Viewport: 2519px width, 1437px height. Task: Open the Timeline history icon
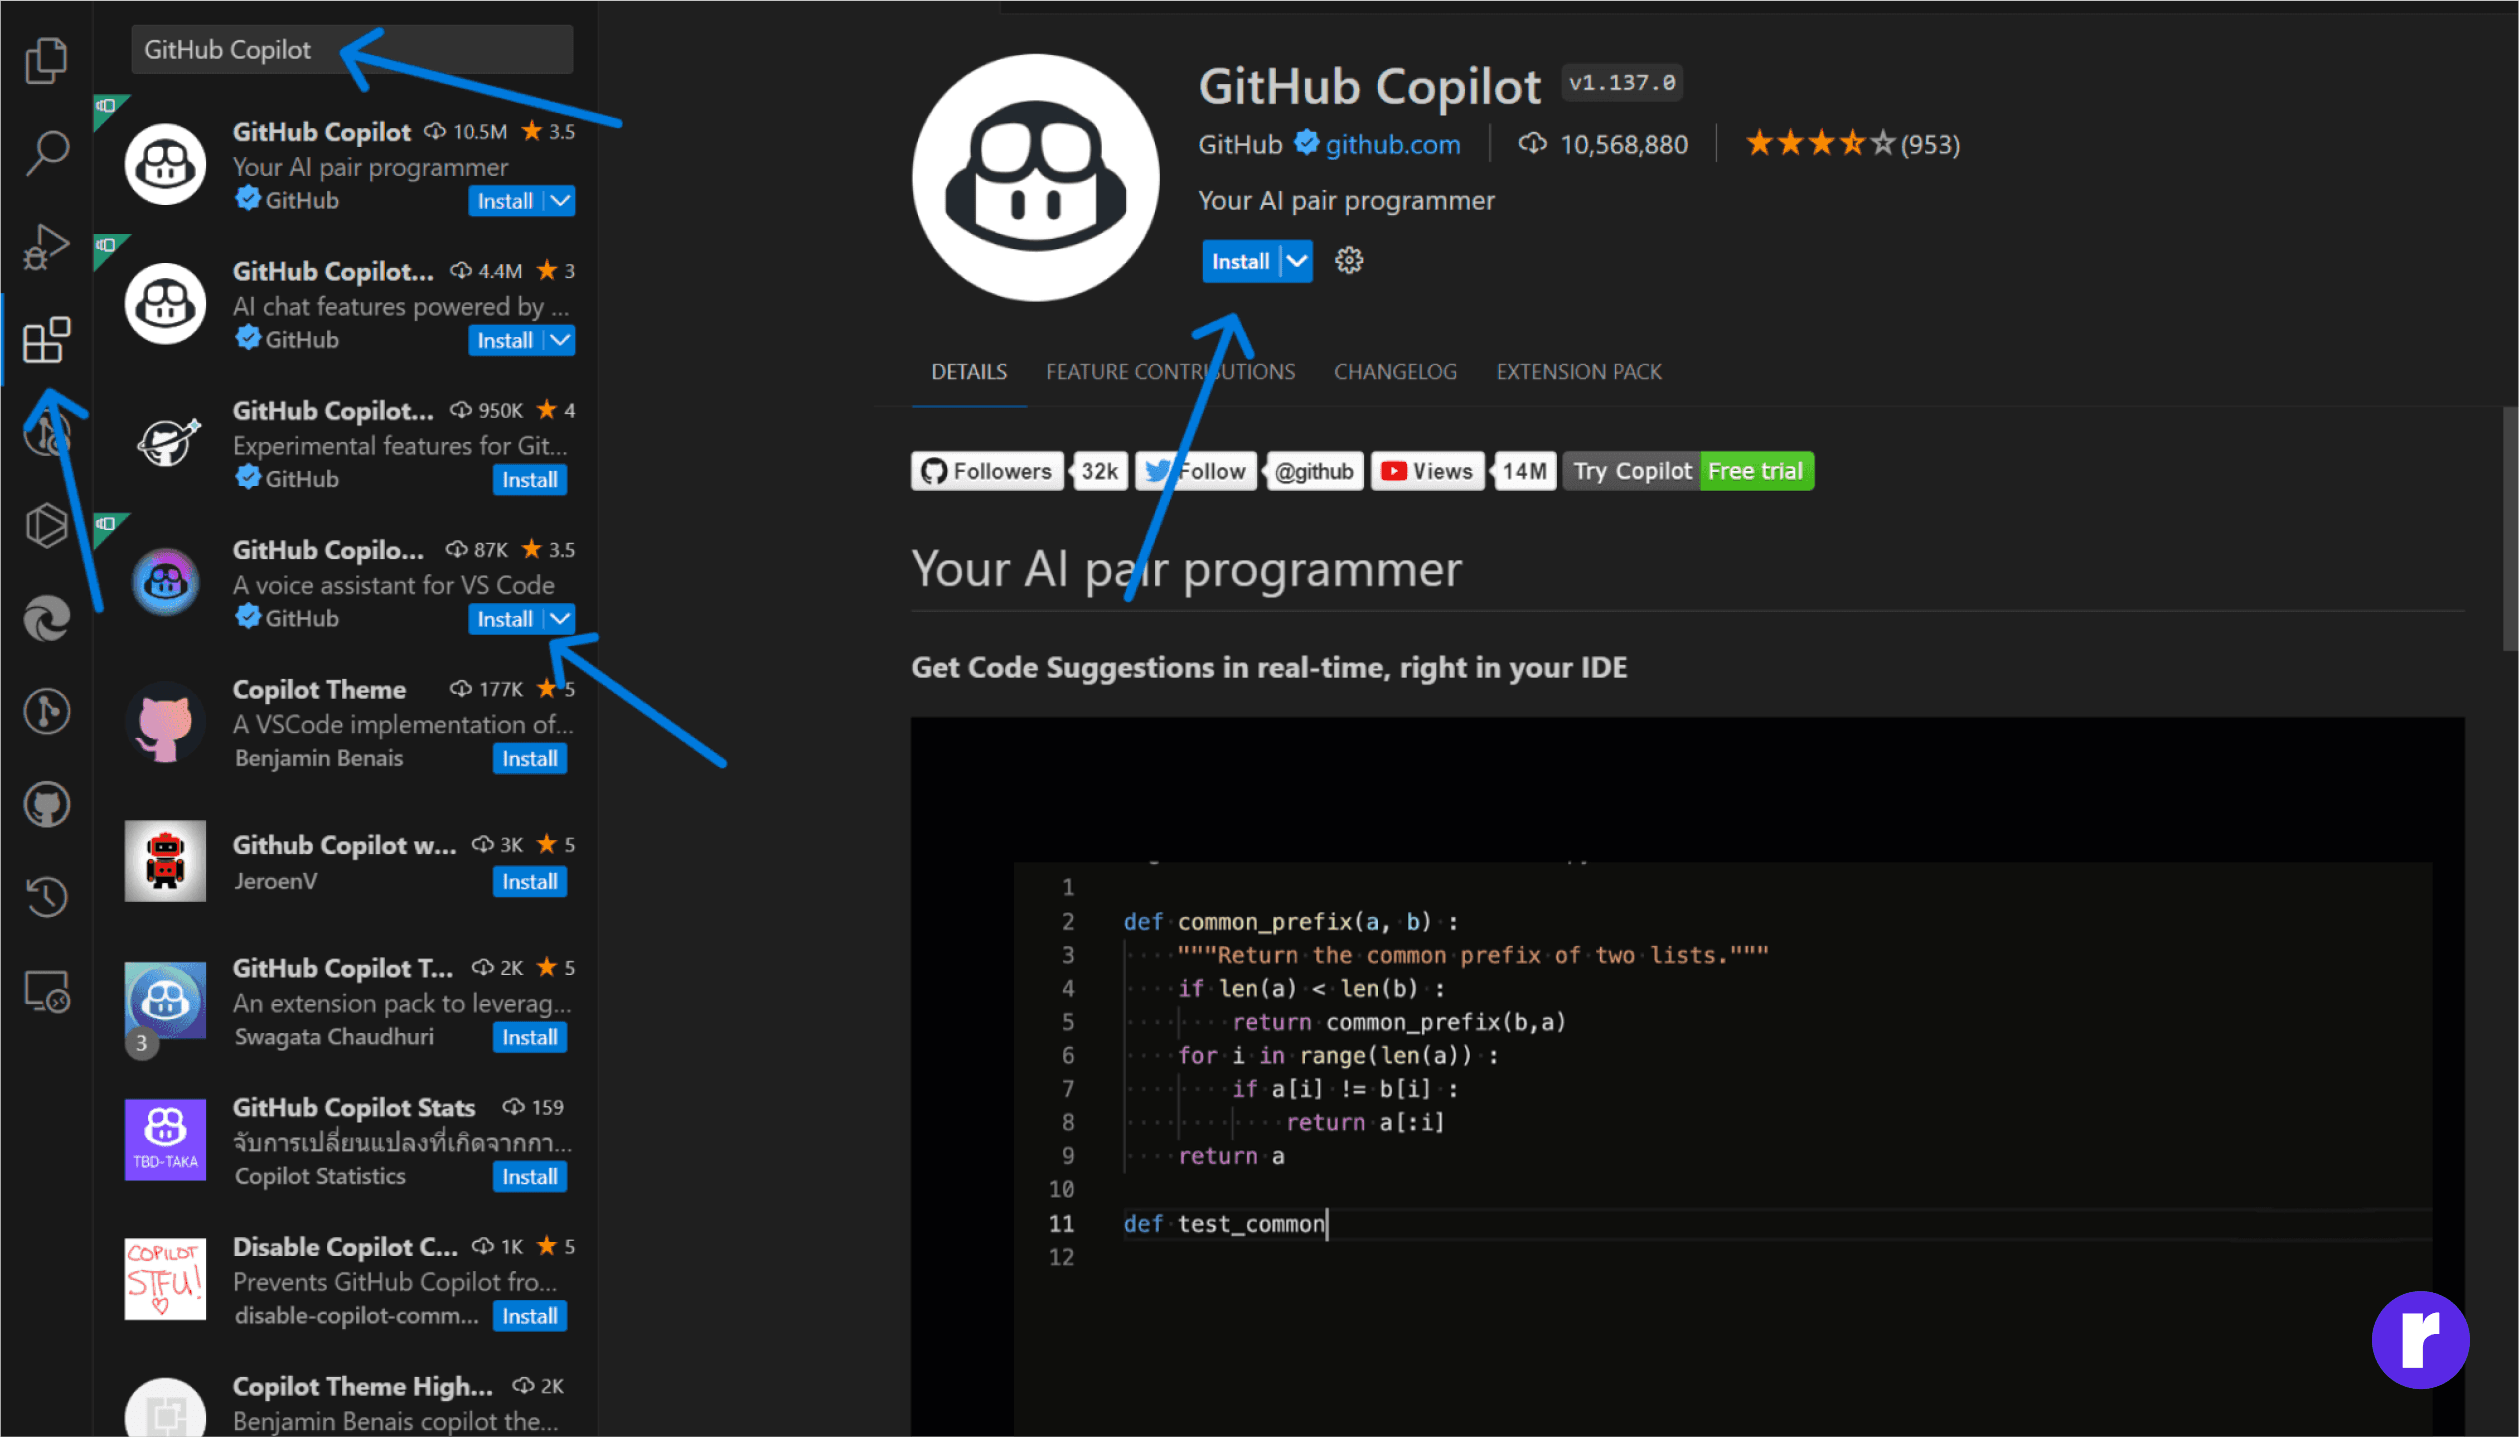click(46, 896)
